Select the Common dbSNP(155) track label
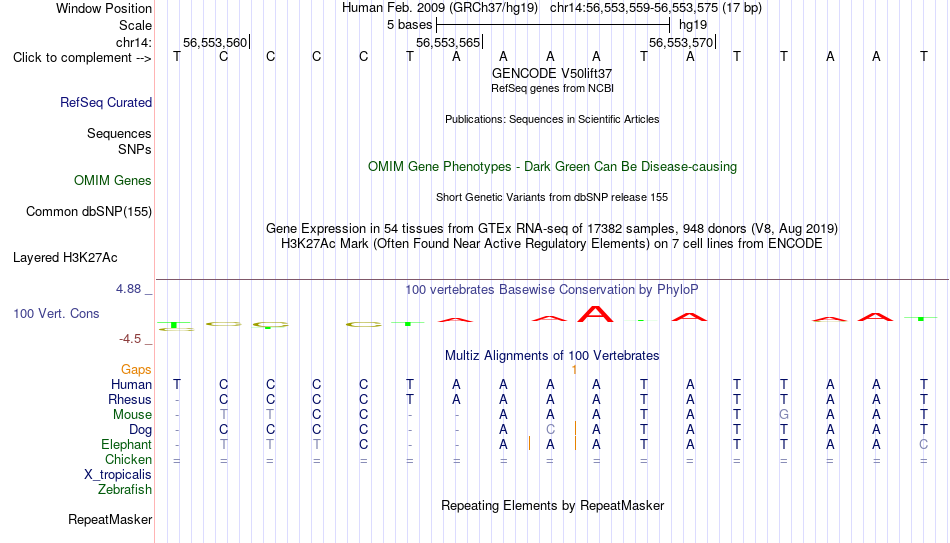The width and height of the screenshot is (950, 543). coord(88,212)
